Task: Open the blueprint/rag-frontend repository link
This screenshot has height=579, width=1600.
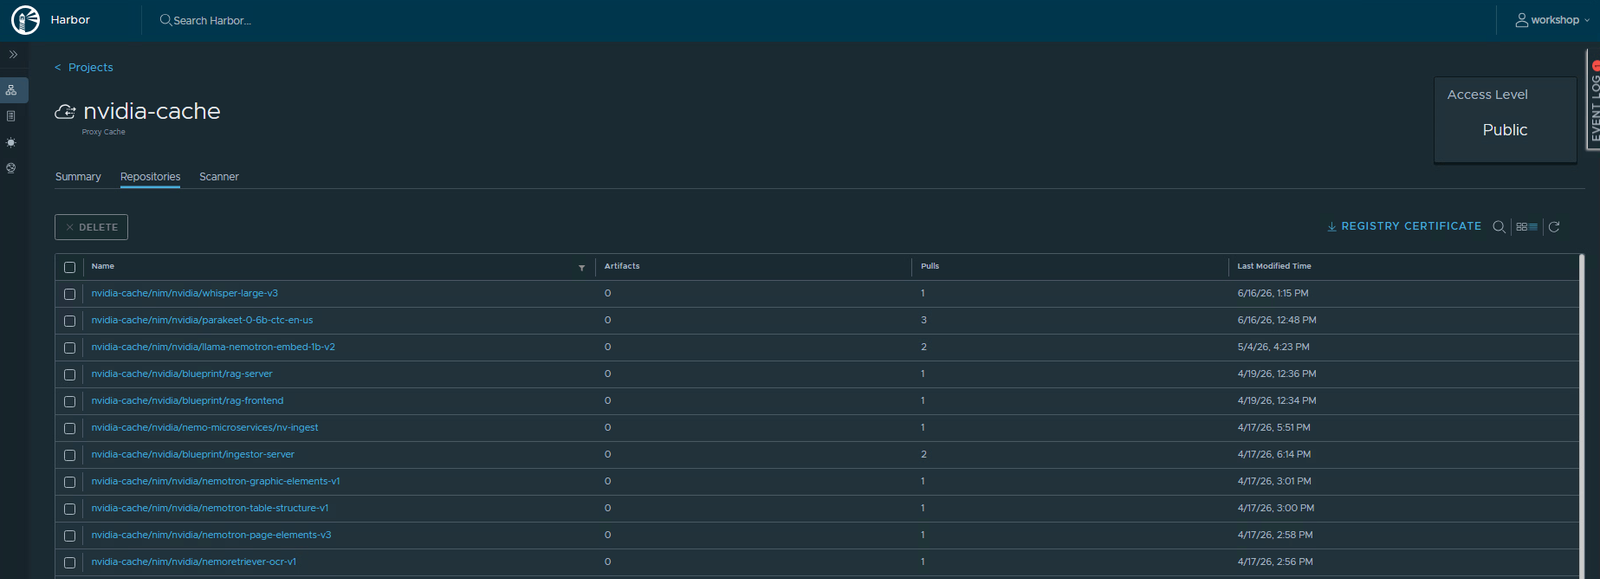Action: pos(187,401)
